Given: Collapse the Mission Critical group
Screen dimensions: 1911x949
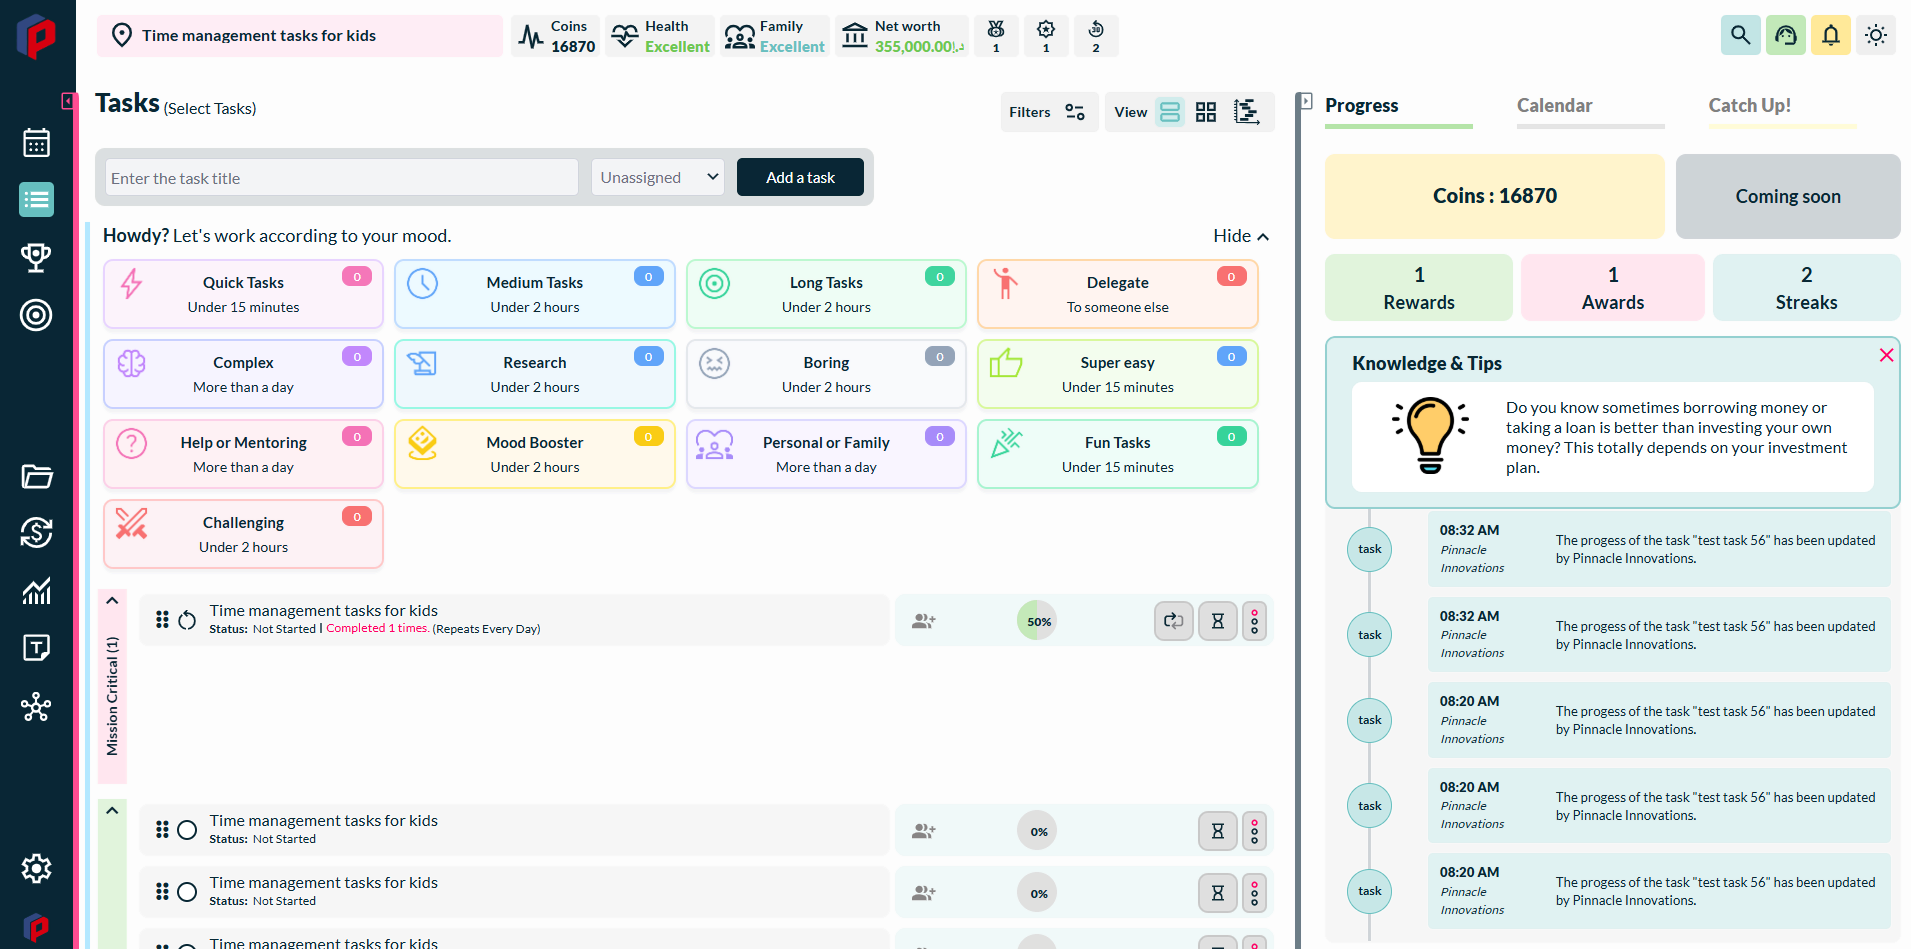Looking at the screenshot, I should (112, 601).
